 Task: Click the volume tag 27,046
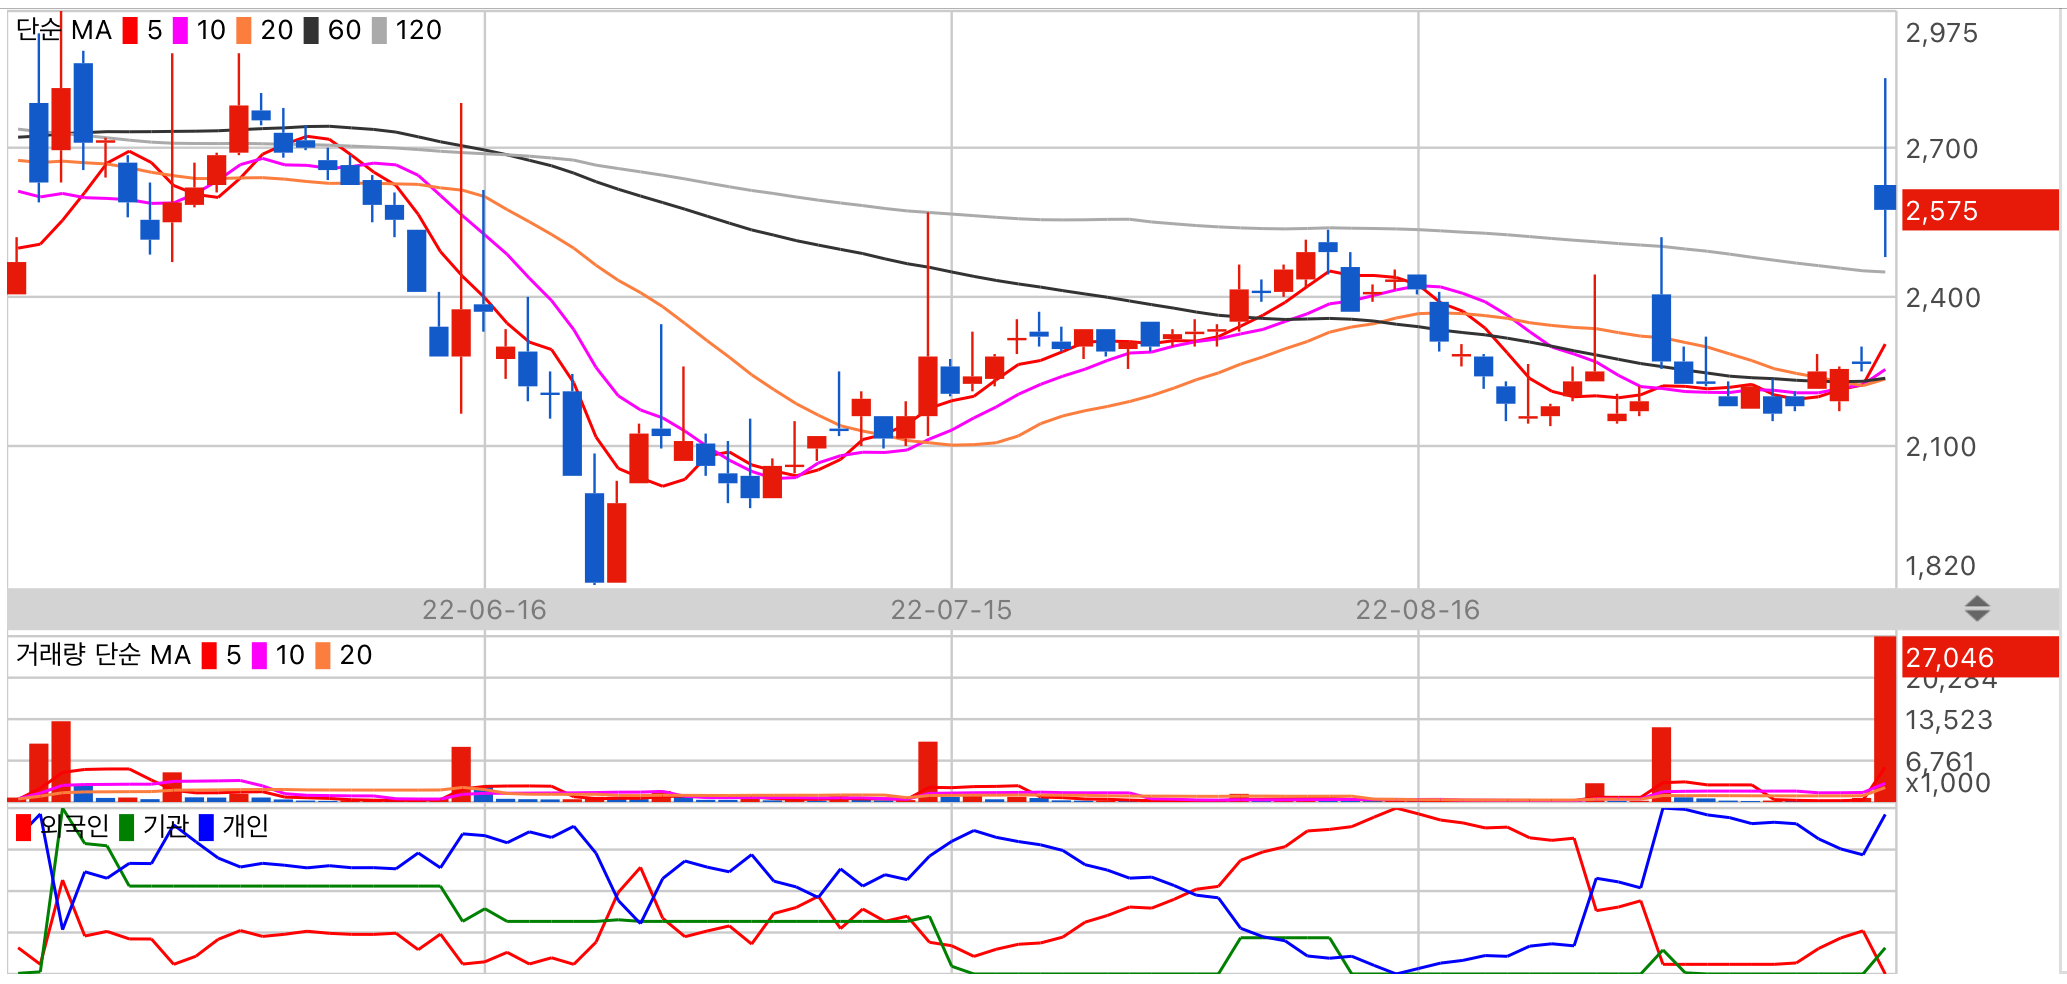click(x=1980, y=657)
